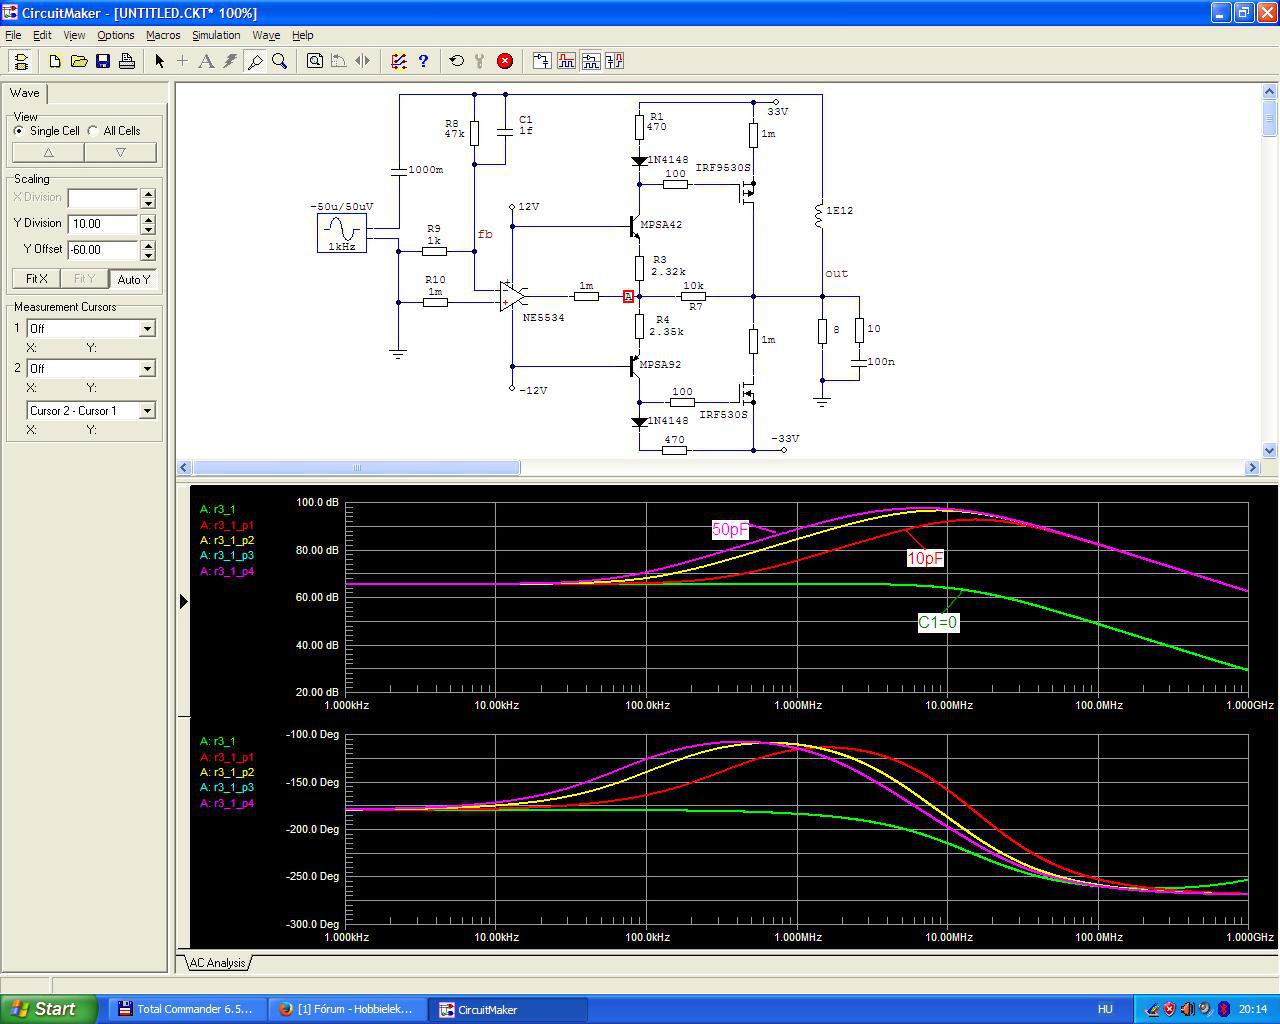Select the All Cells radio button

coord(93,131)
